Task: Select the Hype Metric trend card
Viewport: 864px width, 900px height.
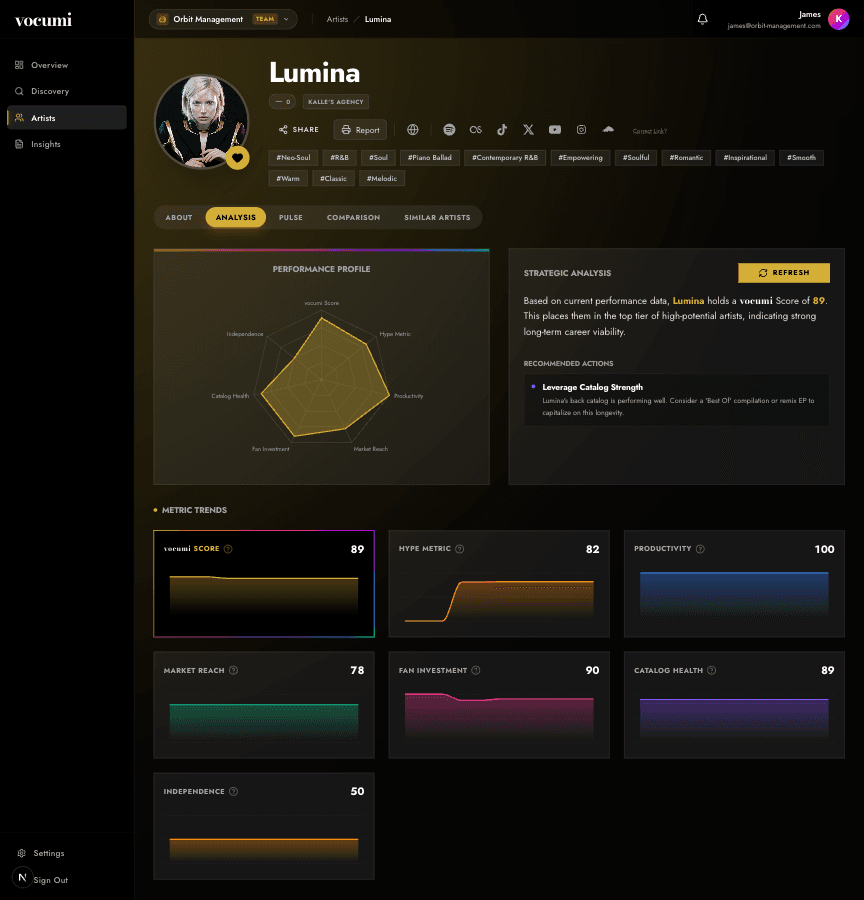Action: (x=499, y=584)
